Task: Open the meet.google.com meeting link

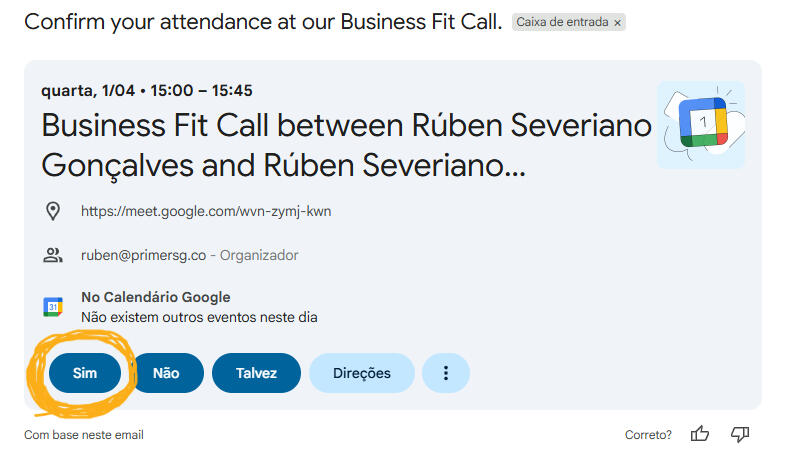Action: [220, 211]
